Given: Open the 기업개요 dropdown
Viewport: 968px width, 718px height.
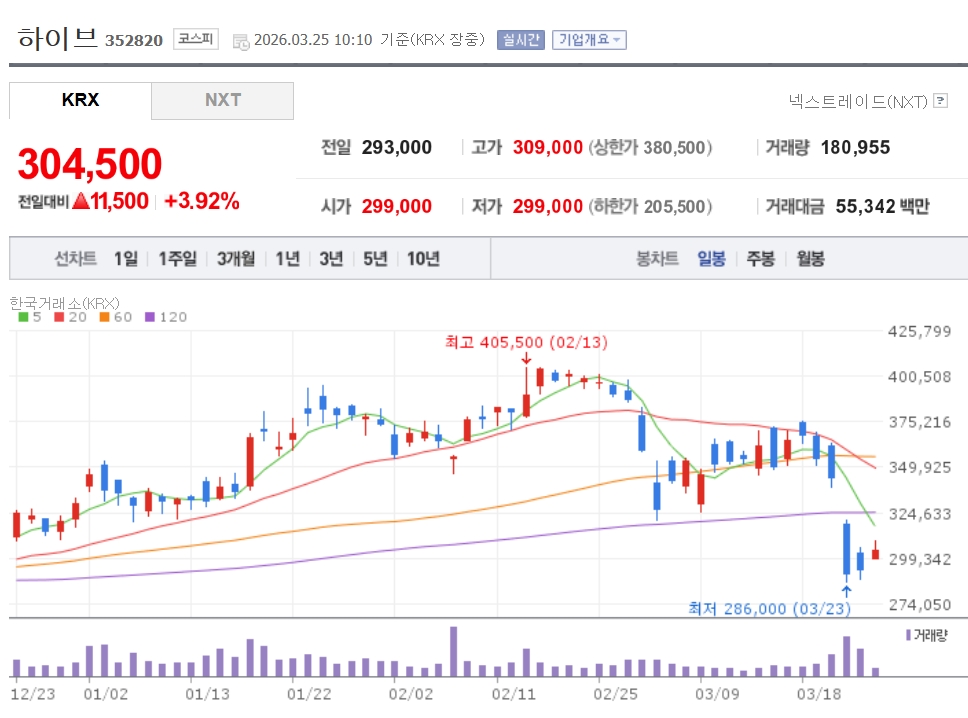Looking at the screenshot, I should 589,40.
